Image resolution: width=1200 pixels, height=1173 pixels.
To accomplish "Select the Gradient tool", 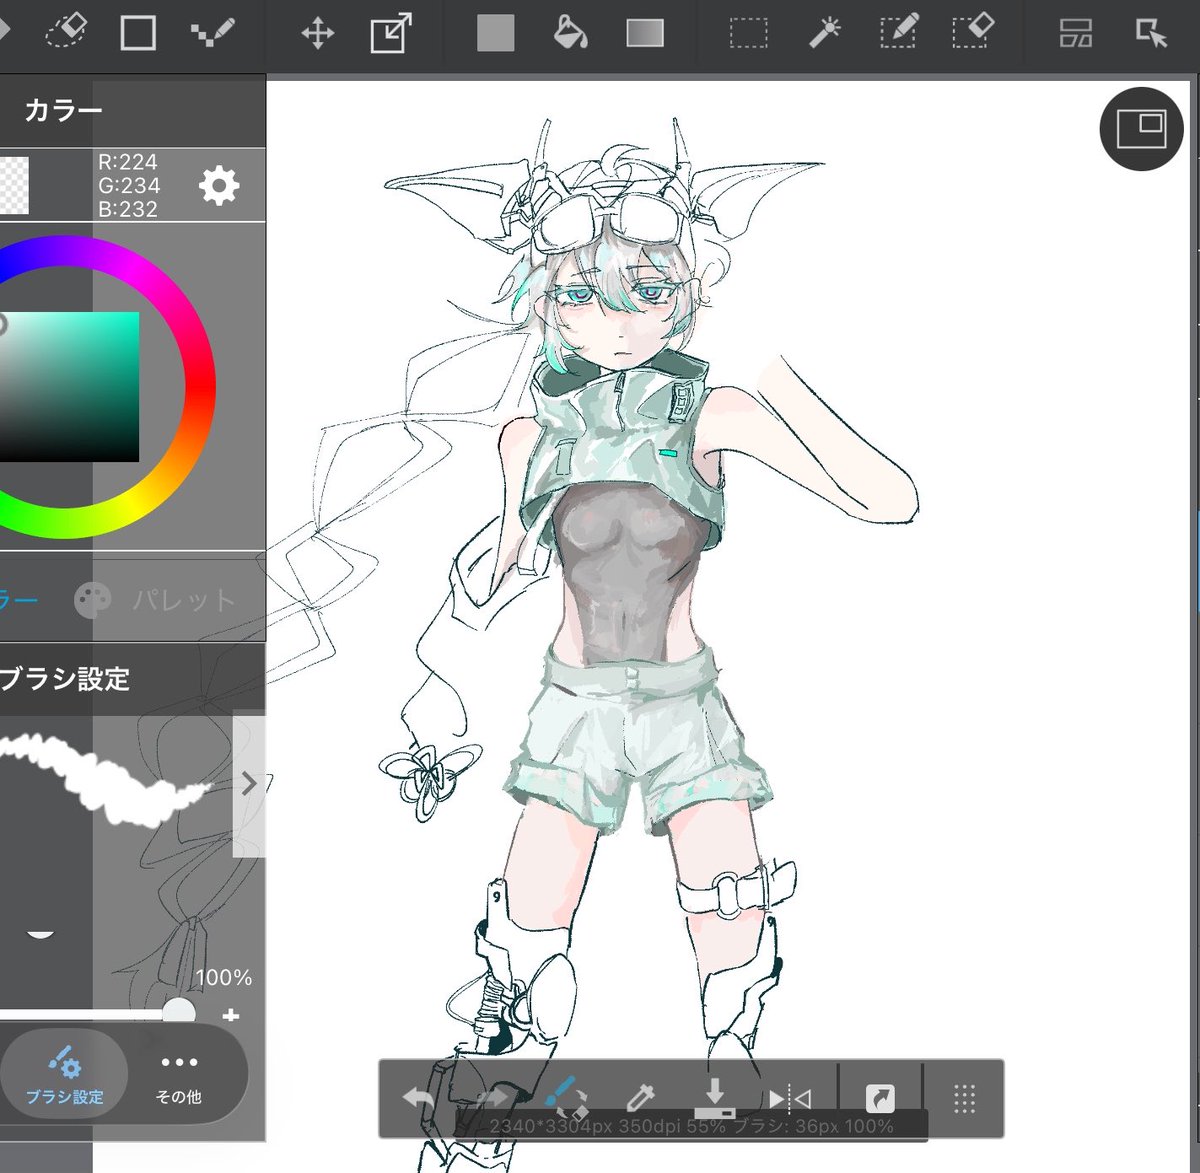I will click(x=645, y=33).
